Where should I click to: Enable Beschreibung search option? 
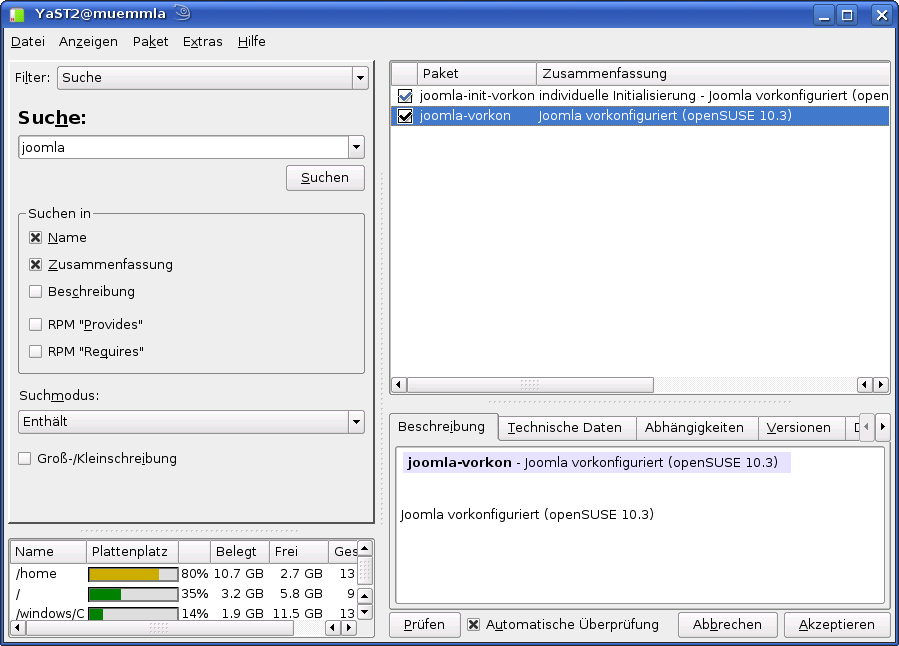[36, 291]
